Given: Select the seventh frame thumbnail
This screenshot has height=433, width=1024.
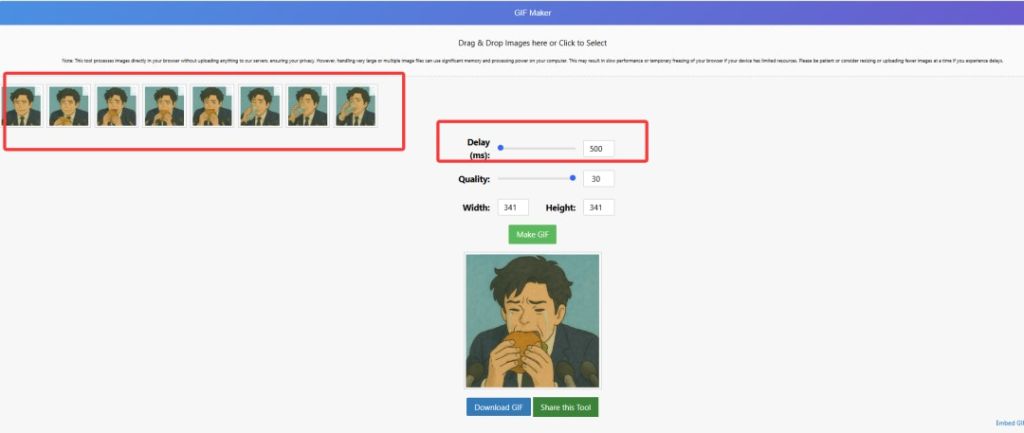Looking at the screenshot, I should (307, 105).
